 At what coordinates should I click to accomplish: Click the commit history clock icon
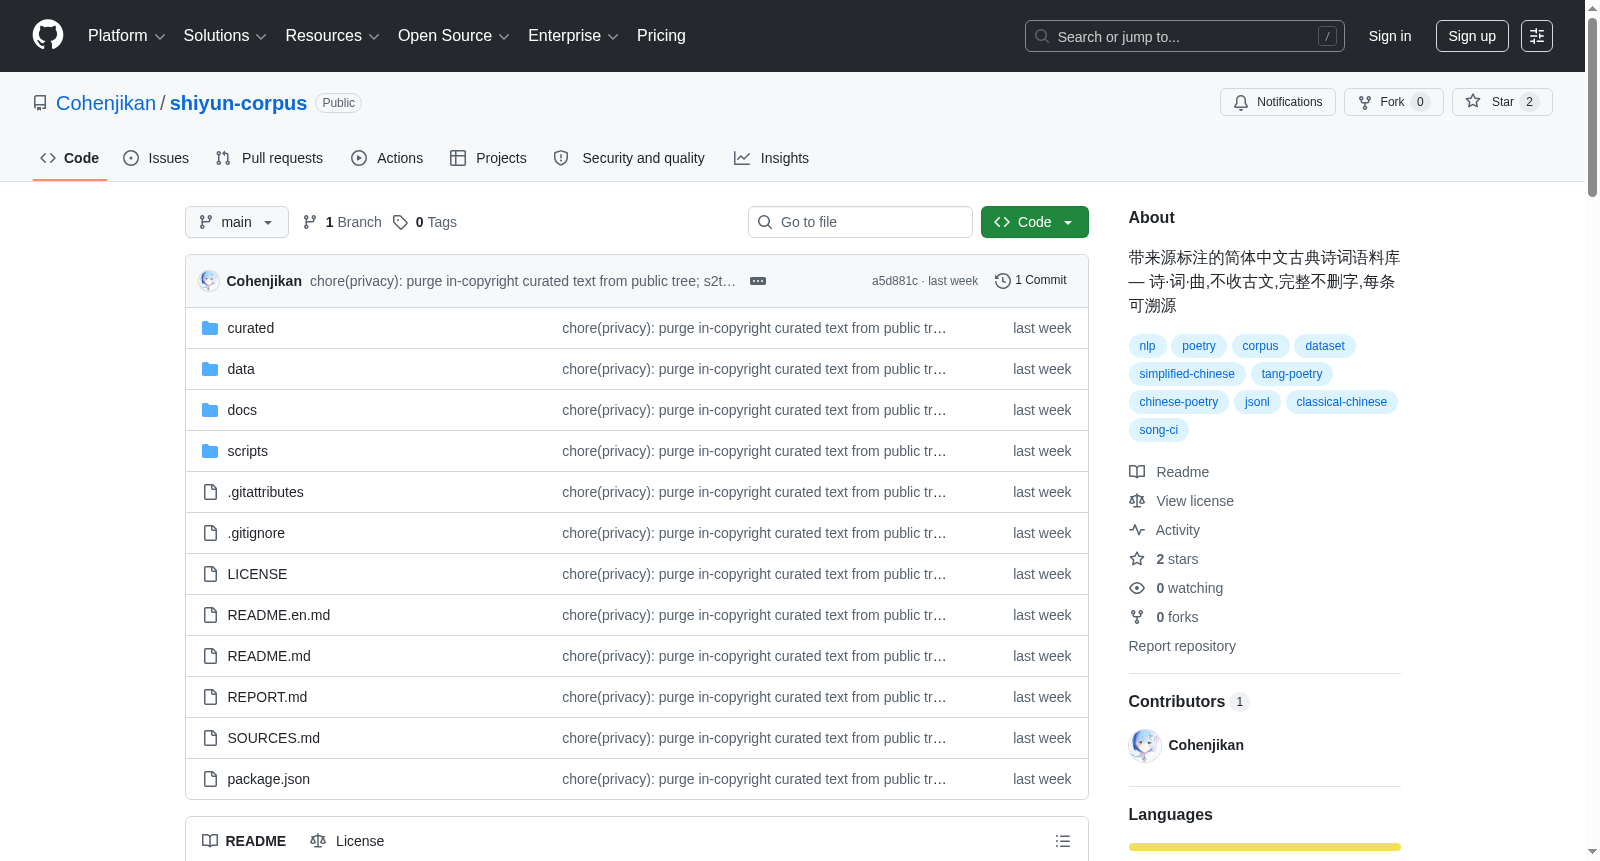(1002, 281)
